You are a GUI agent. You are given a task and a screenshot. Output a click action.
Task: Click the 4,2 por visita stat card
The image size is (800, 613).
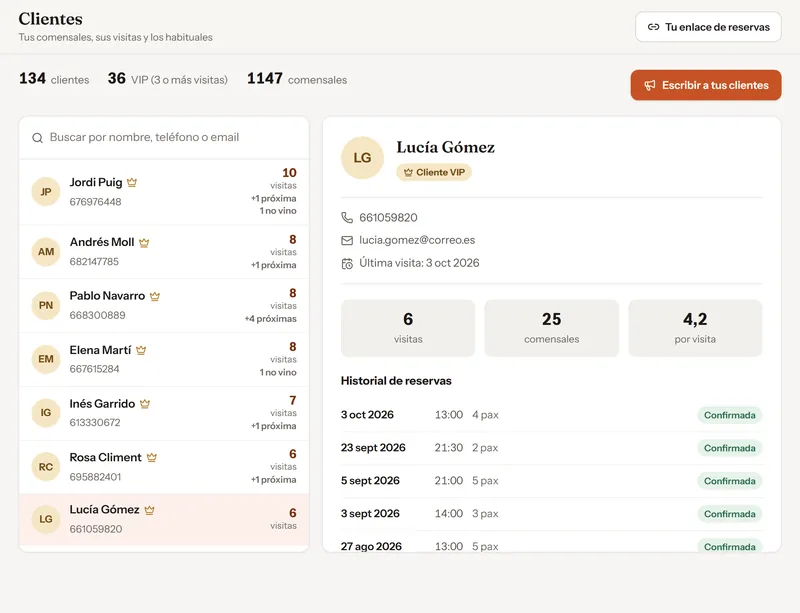(x=695, y=328)
